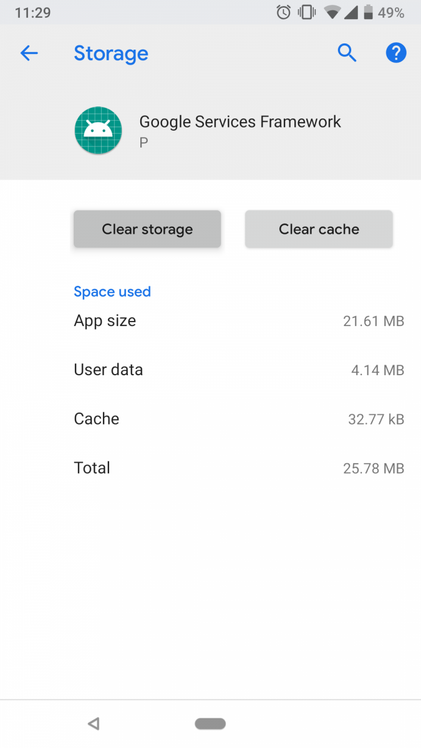Image resolution: width=421 pixels, height=748 pixels.
Task: Open search with magnifier icon
Action: click(x=347, y=53)
